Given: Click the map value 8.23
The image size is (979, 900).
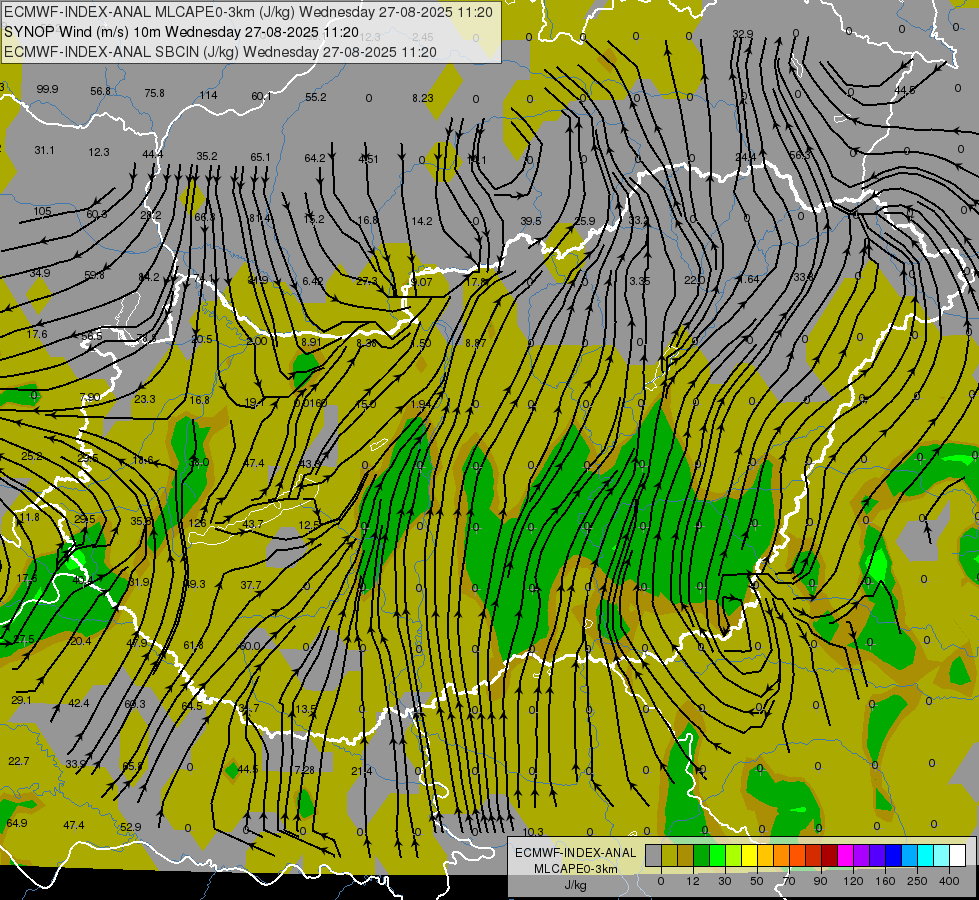Looking at the screenshot, I should [423, 98].
